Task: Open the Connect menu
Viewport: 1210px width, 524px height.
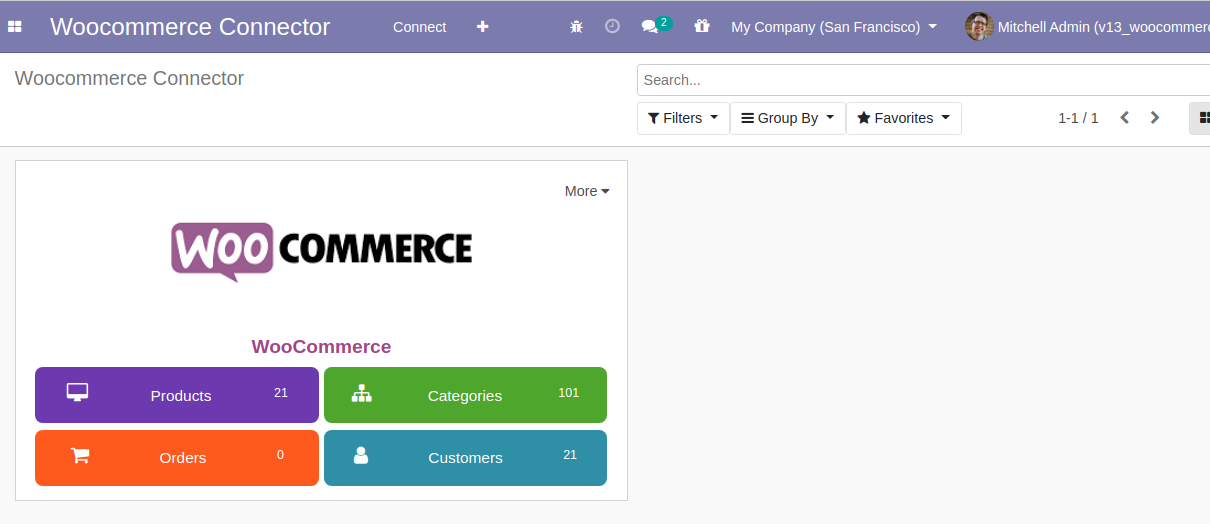Action: [420, 27]
